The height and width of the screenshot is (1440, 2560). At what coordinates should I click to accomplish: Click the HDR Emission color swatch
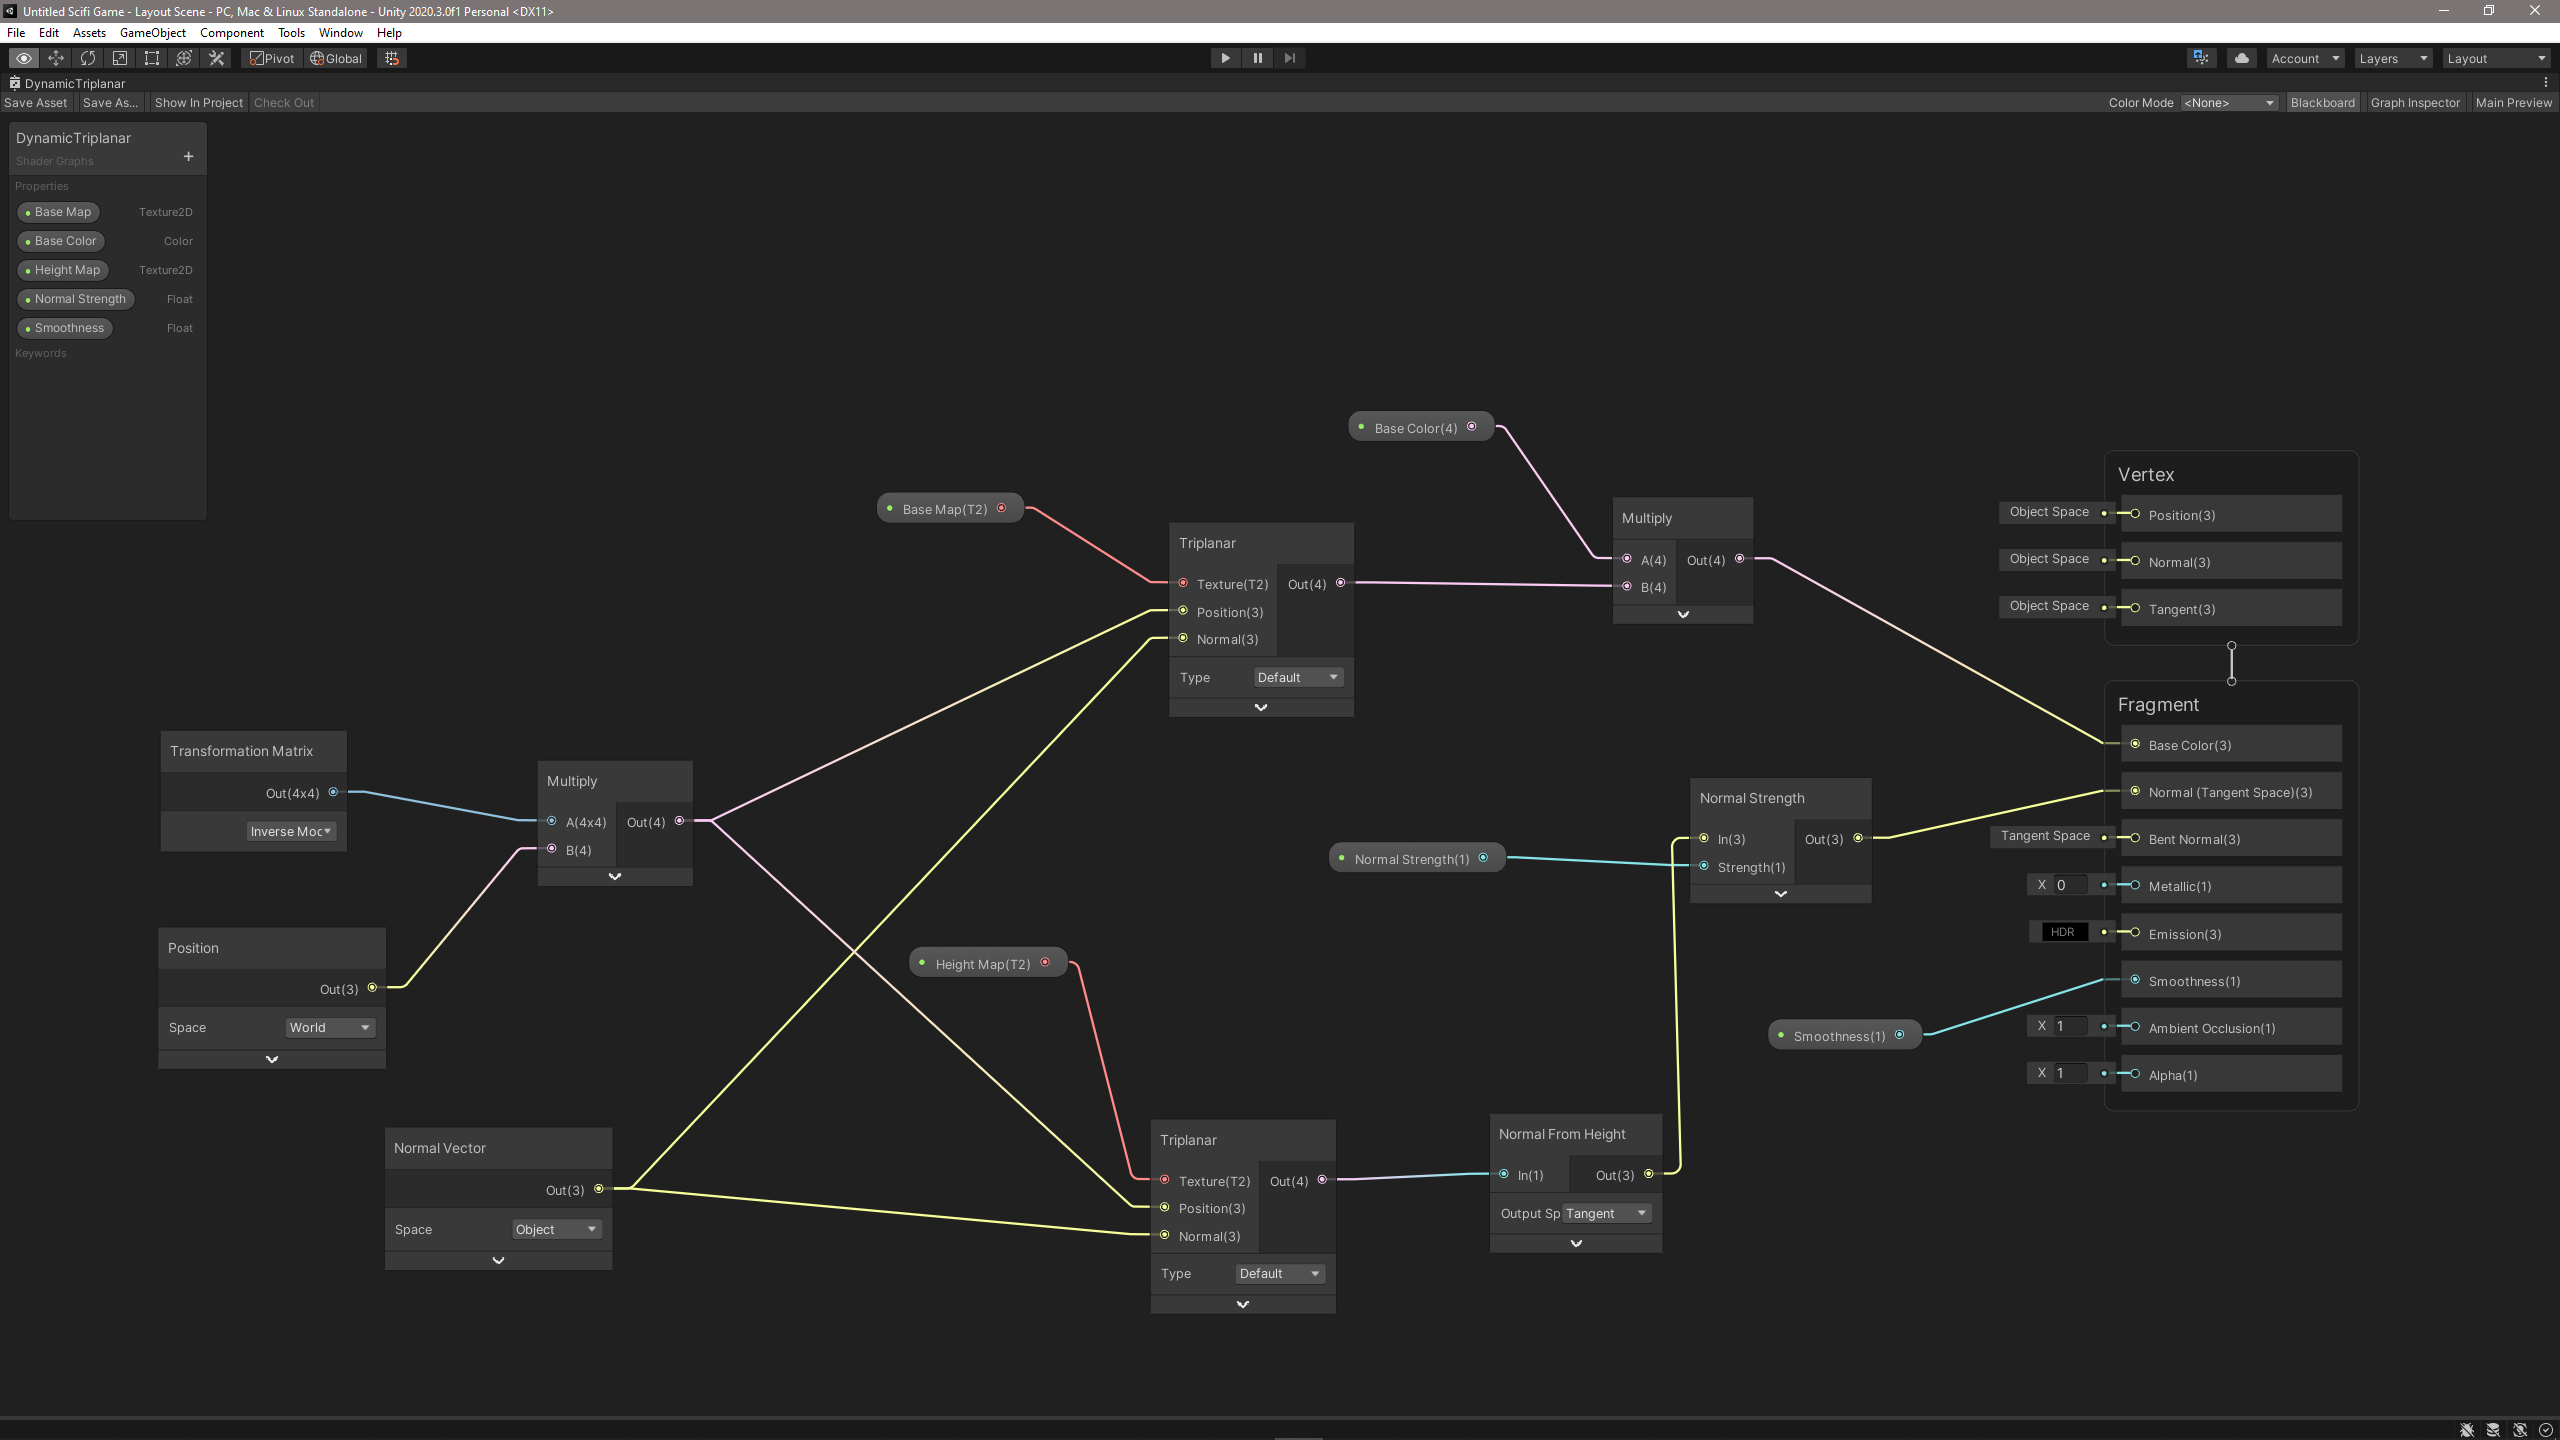pos(2062,932)
